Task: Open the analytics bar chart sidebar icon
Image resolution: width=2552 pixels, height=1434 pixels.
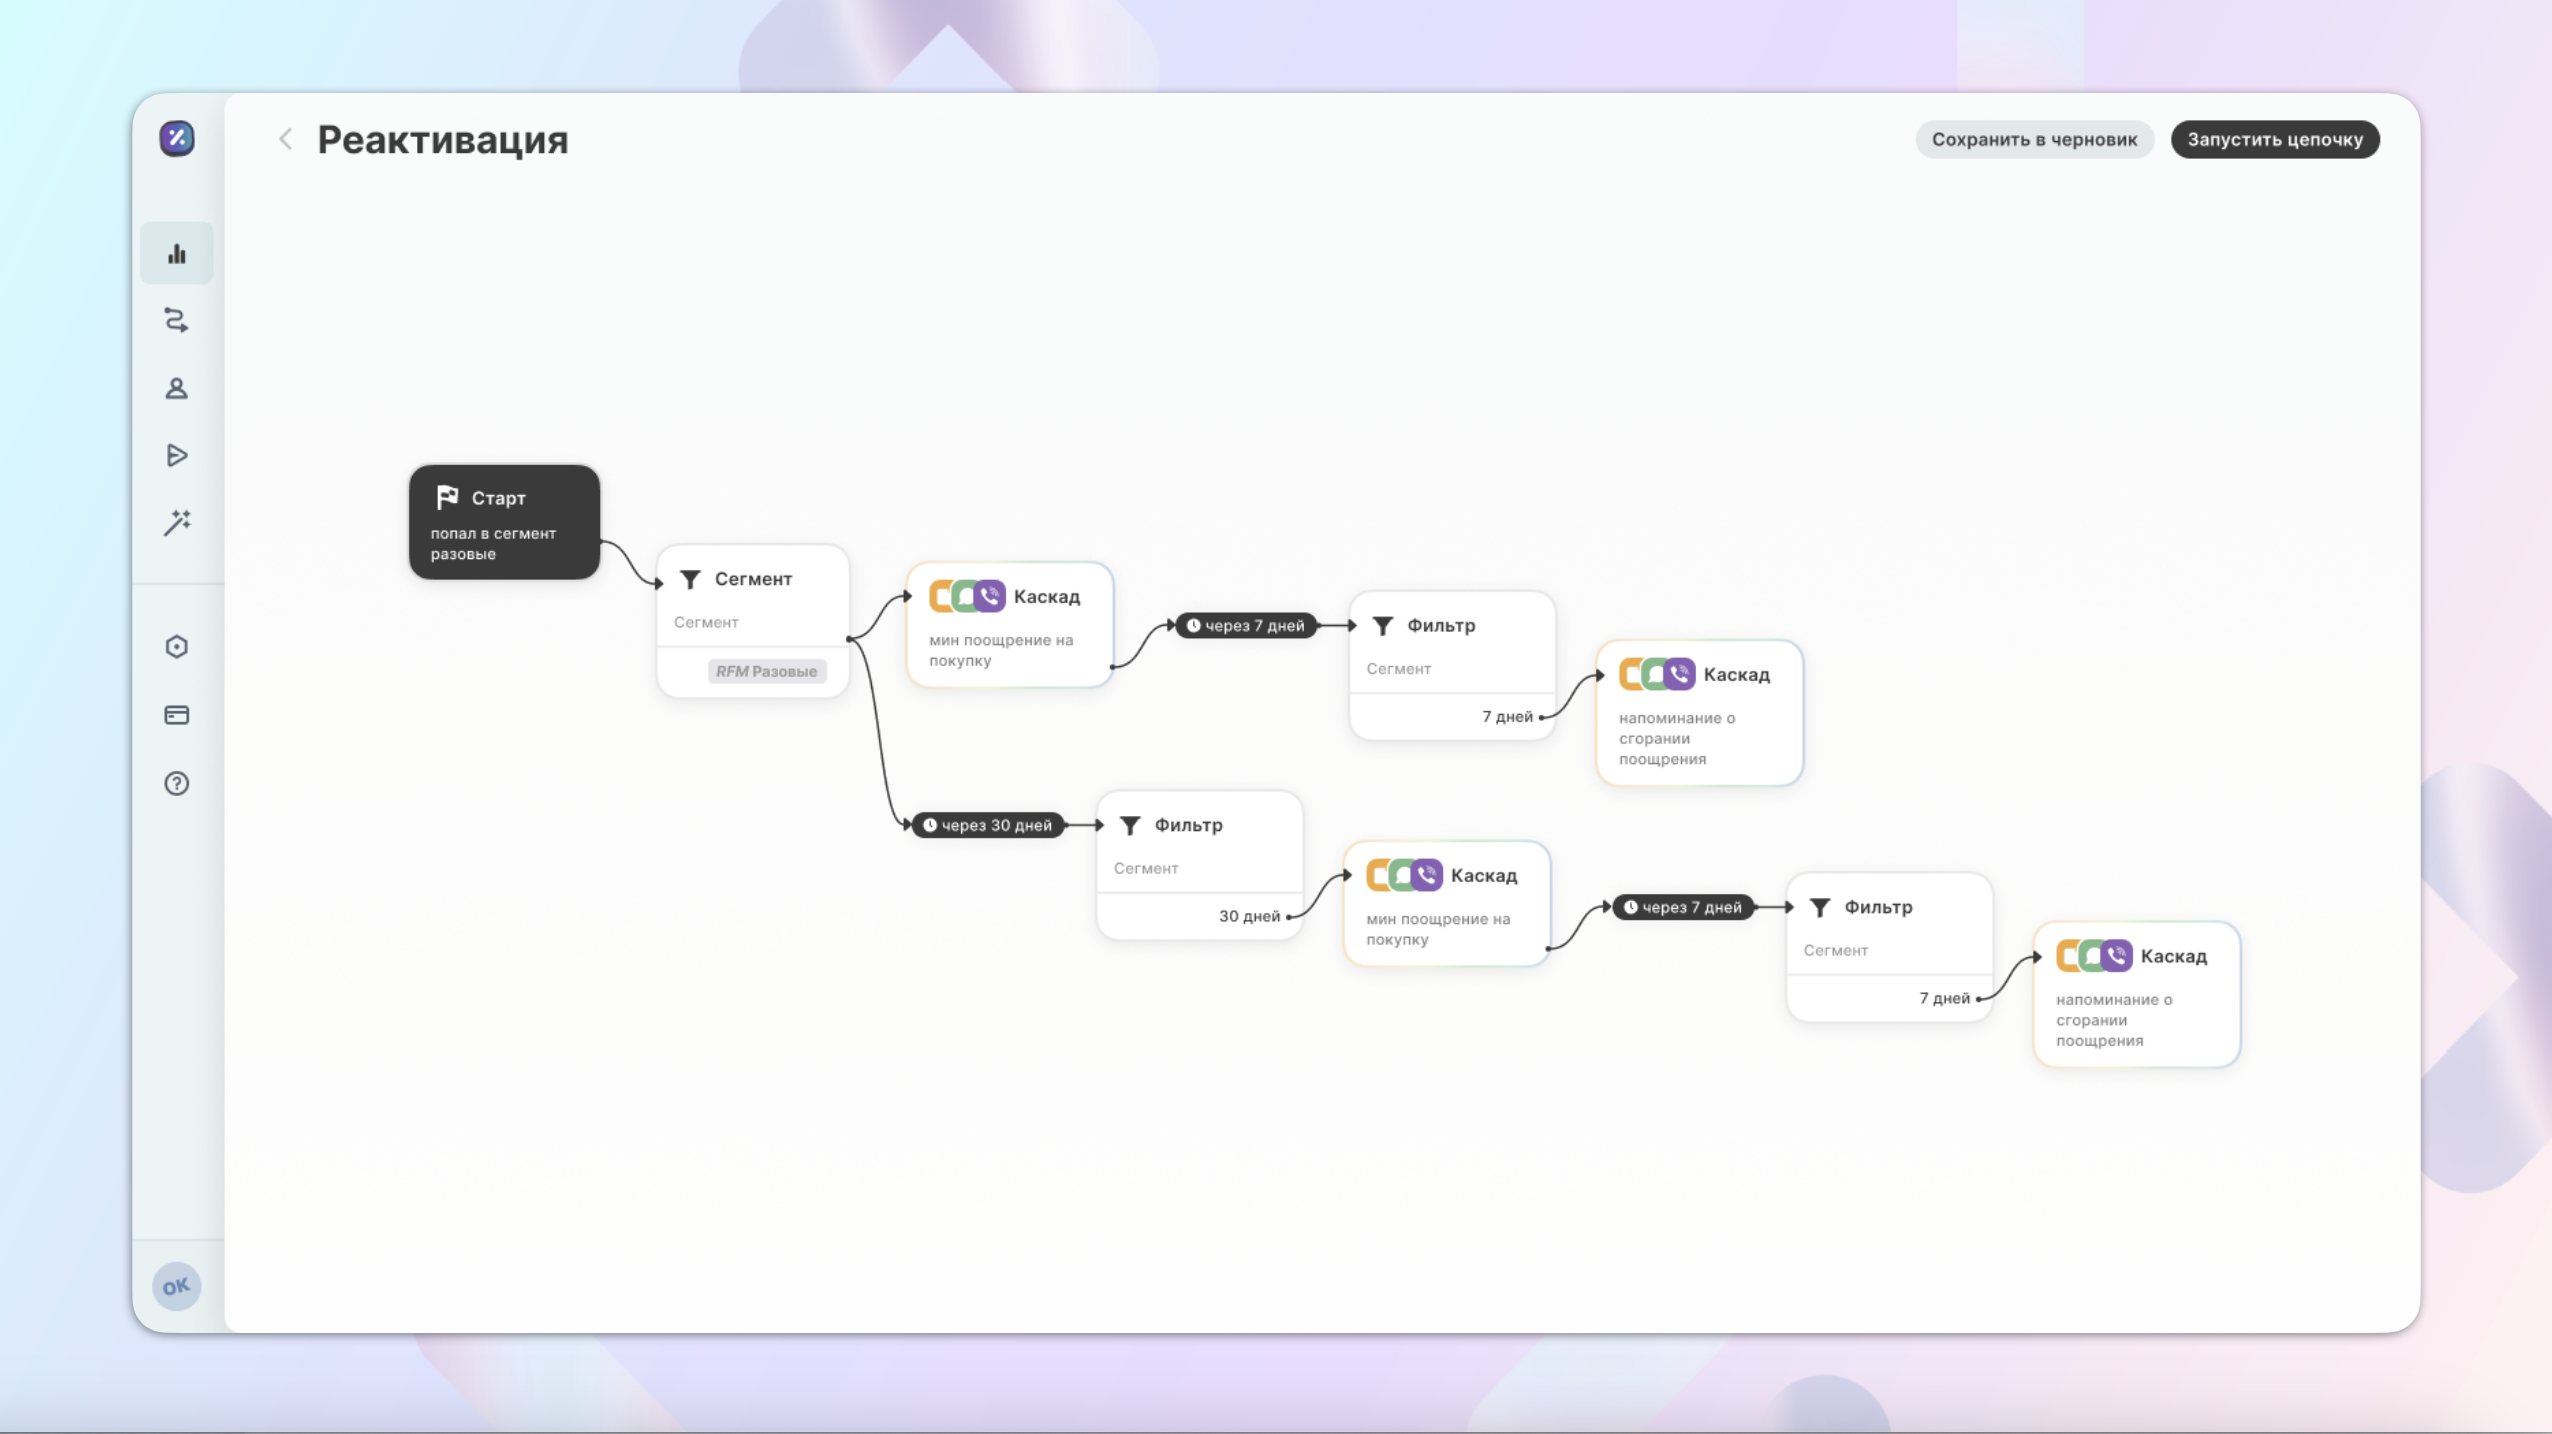Action: (x=177, y=253)
